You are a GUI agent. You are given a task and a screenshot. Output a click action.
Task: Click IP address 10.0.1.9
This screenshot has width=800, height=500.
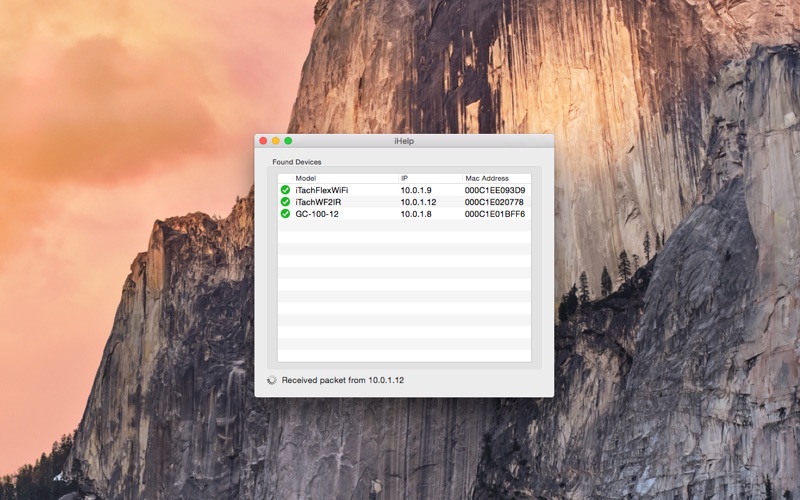[415, 190]
